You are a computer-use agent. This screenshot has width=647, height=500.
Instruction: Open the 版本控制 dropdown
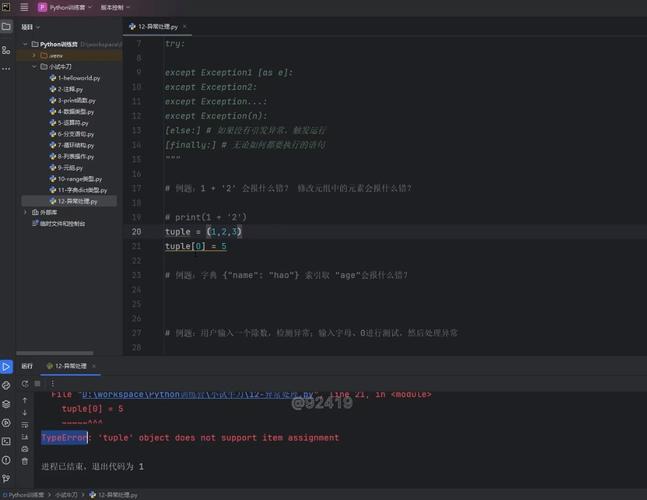[x=115, y=7]
